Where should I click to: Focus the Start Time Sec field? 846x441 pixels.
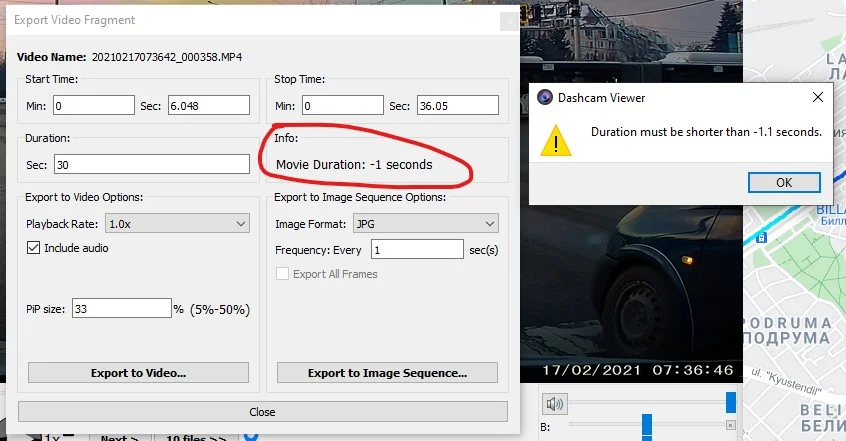[x=208, y=106]
